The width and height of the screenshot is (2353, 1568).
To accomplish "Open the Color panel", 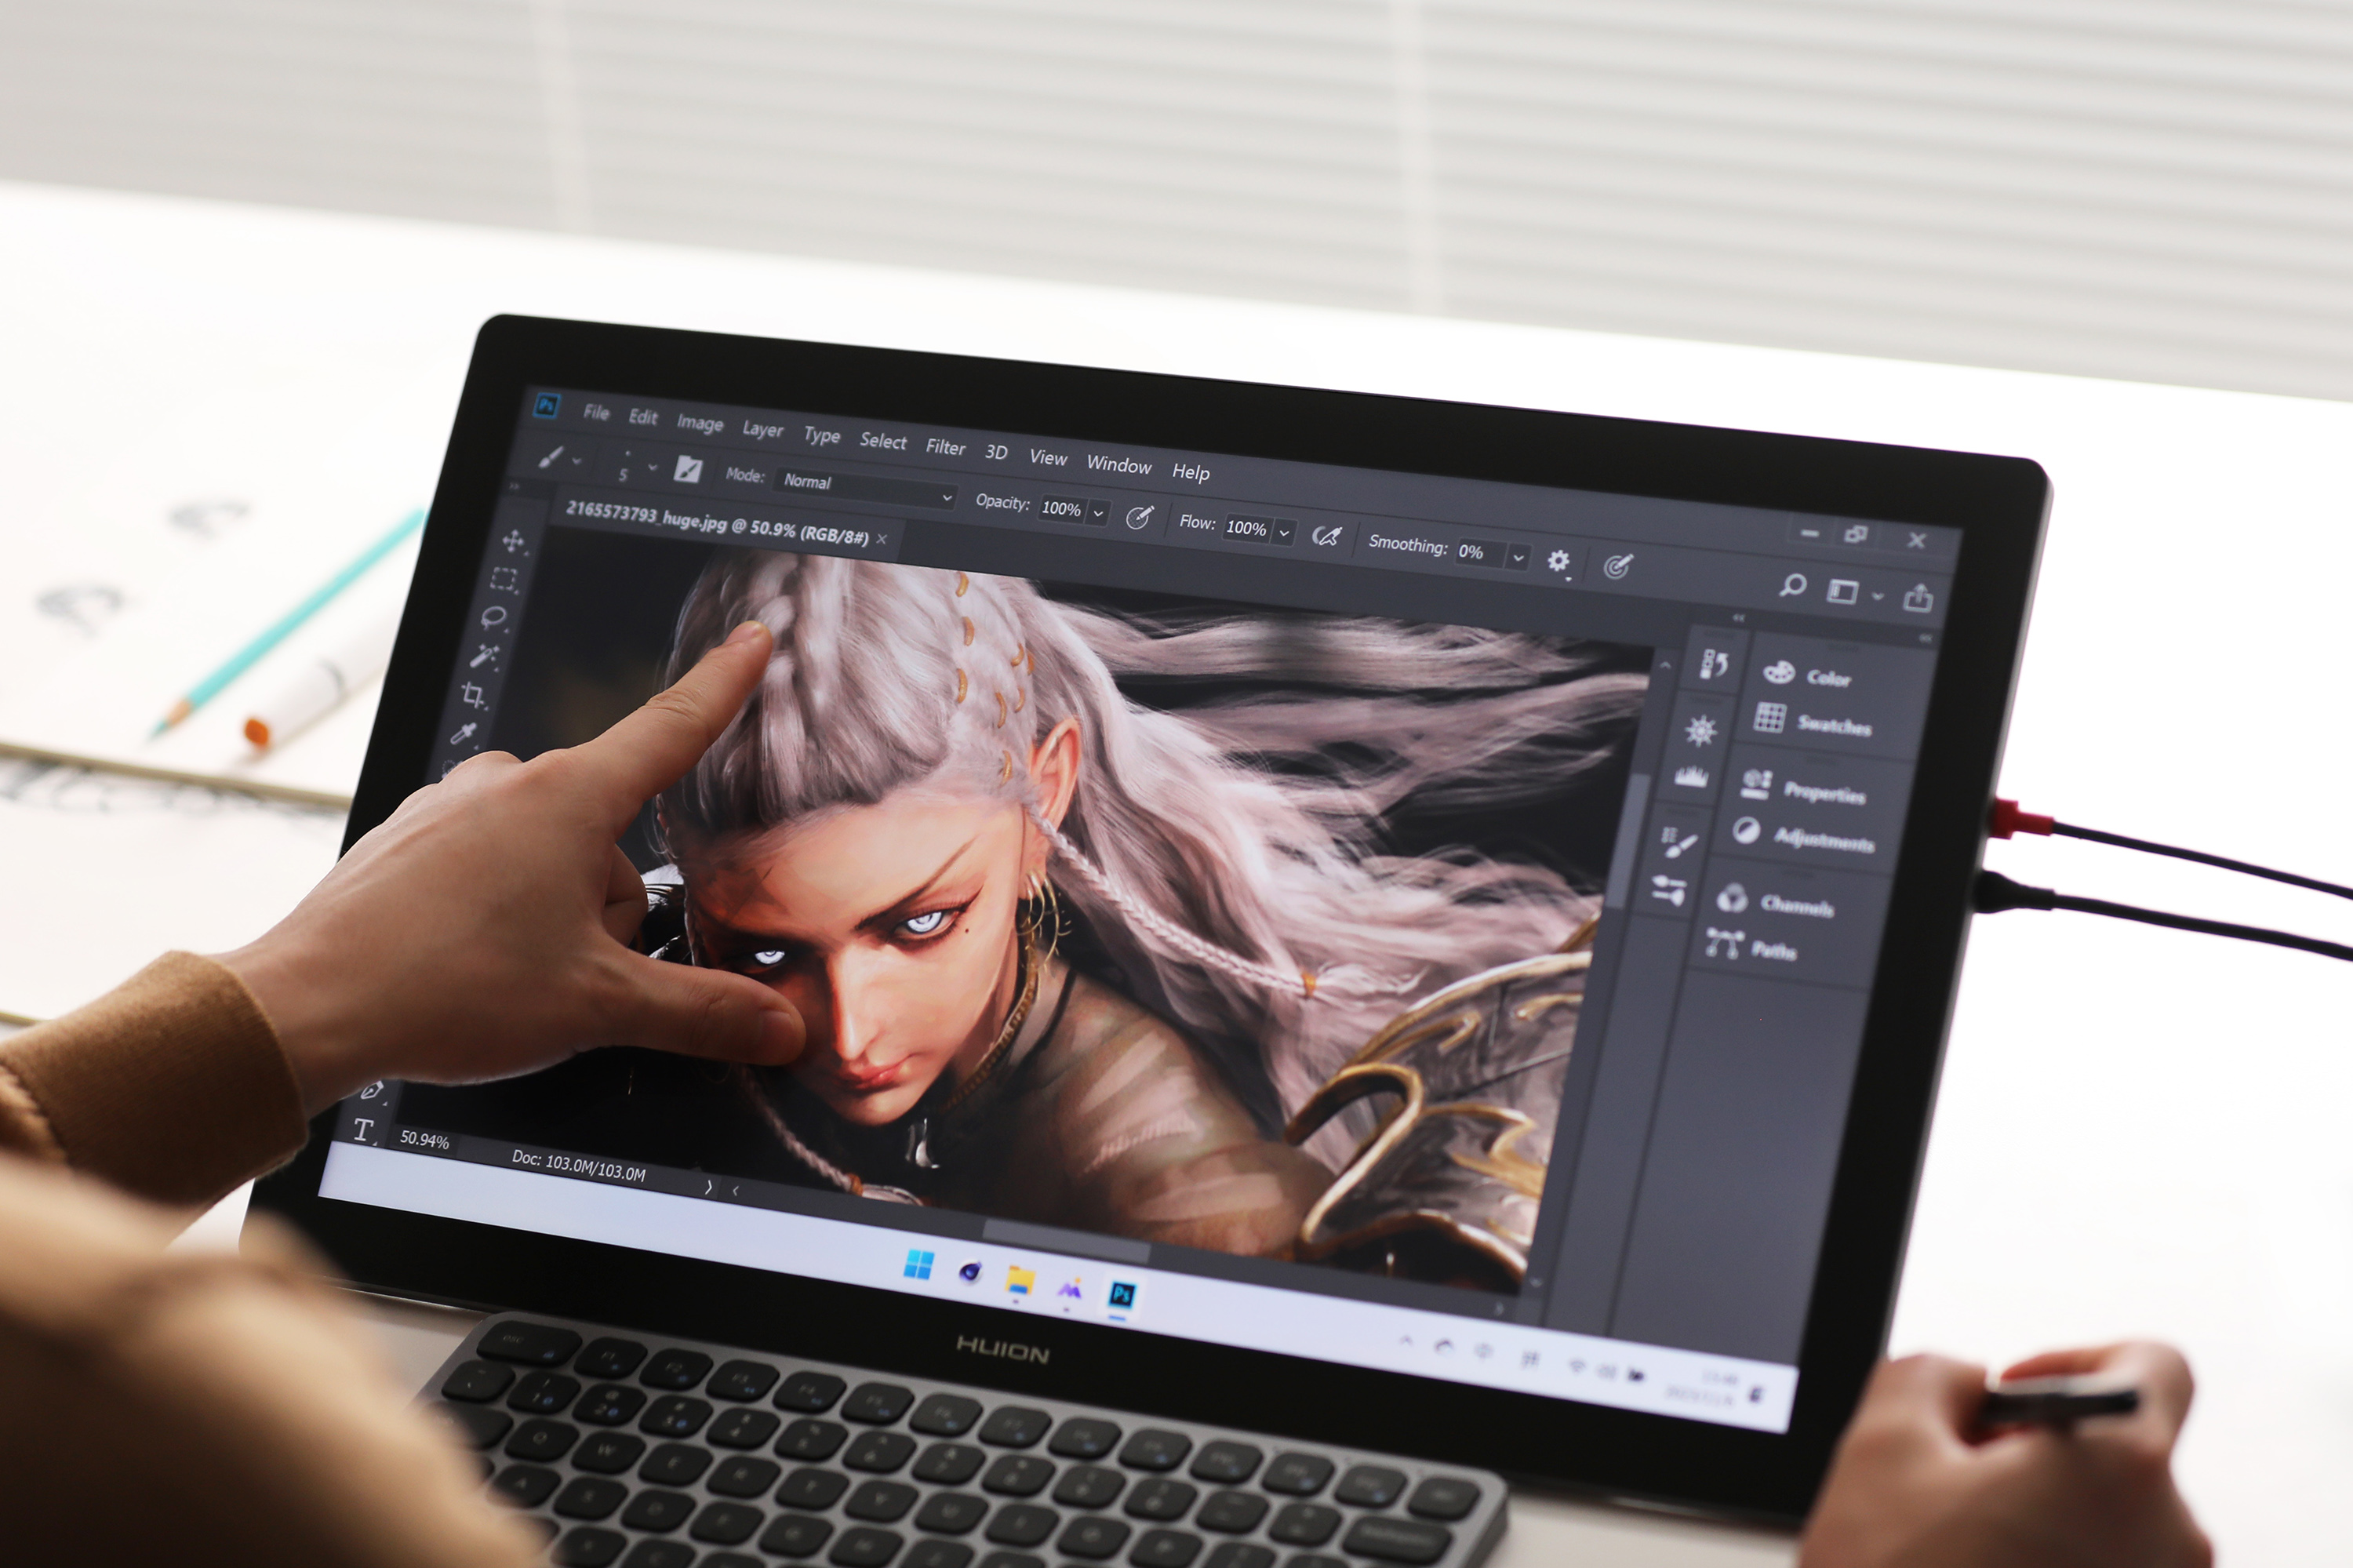I will pyautogui.click(x=1806, y=675).
